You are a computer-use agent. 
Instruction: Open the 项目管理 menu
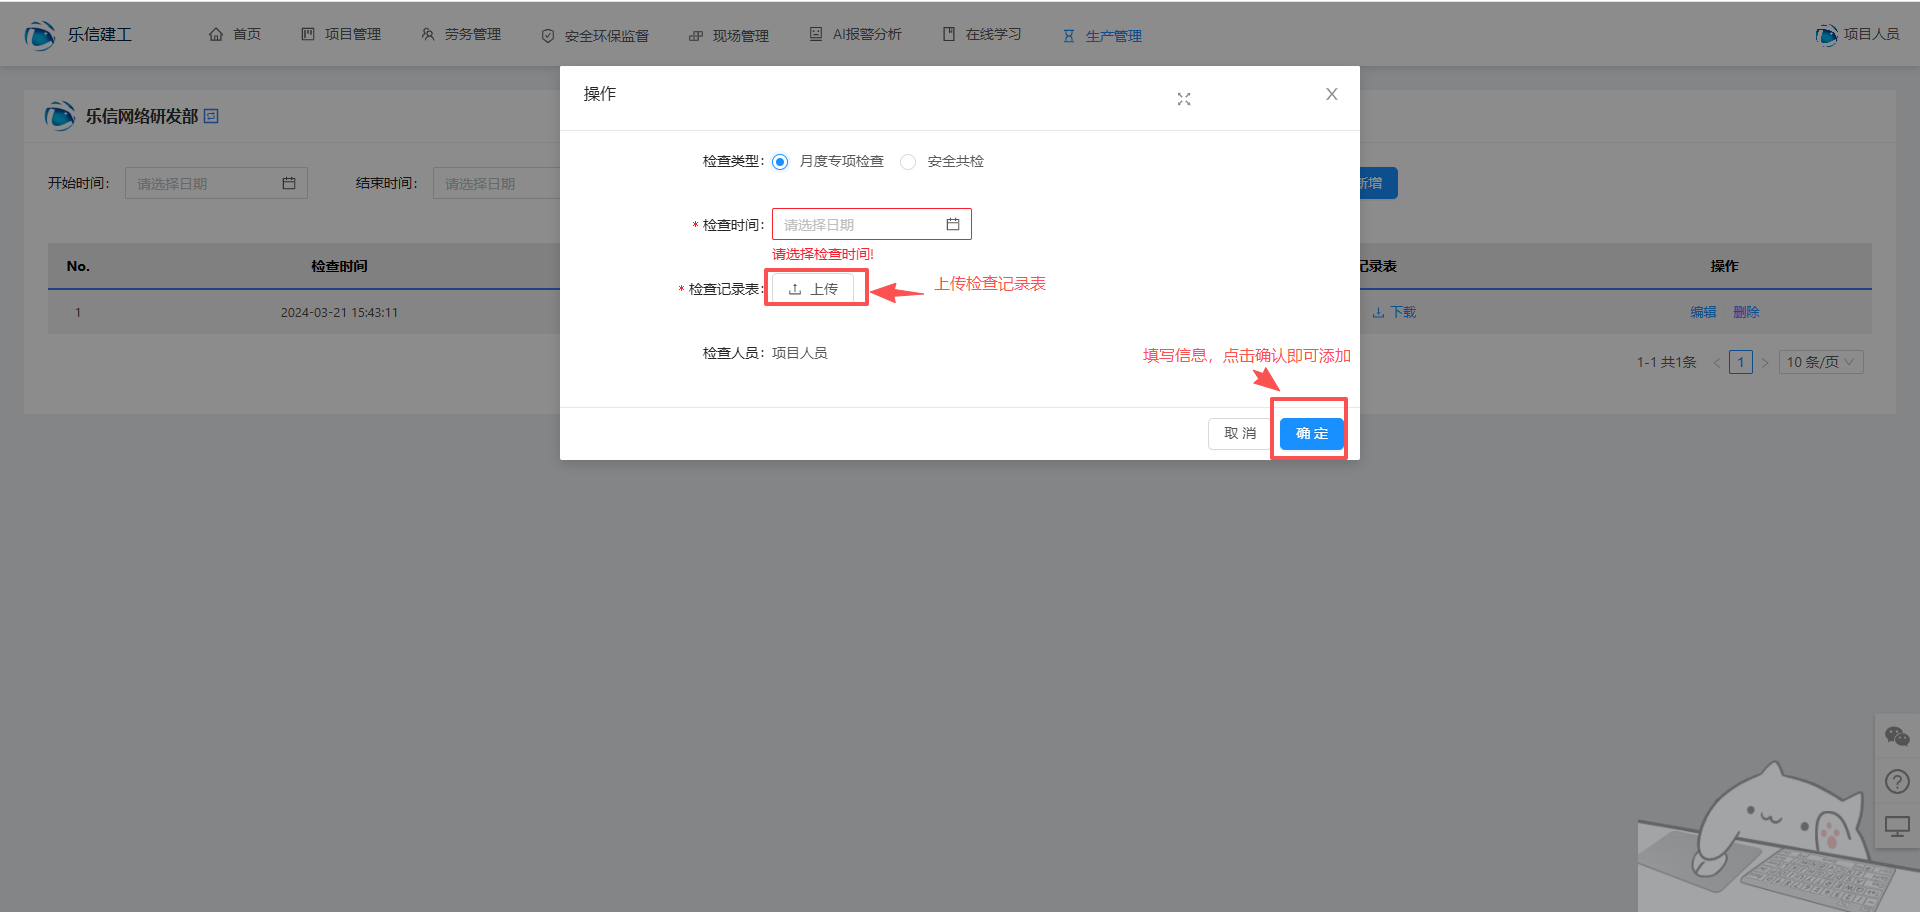341,35
